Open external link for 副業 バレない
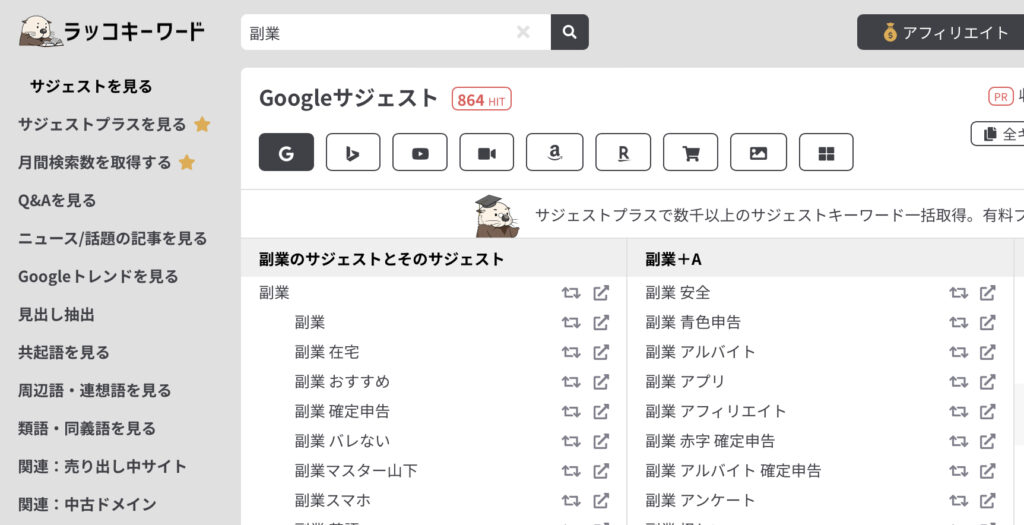The width and height of the screenshot is (1024, 525). coord(601,441)
